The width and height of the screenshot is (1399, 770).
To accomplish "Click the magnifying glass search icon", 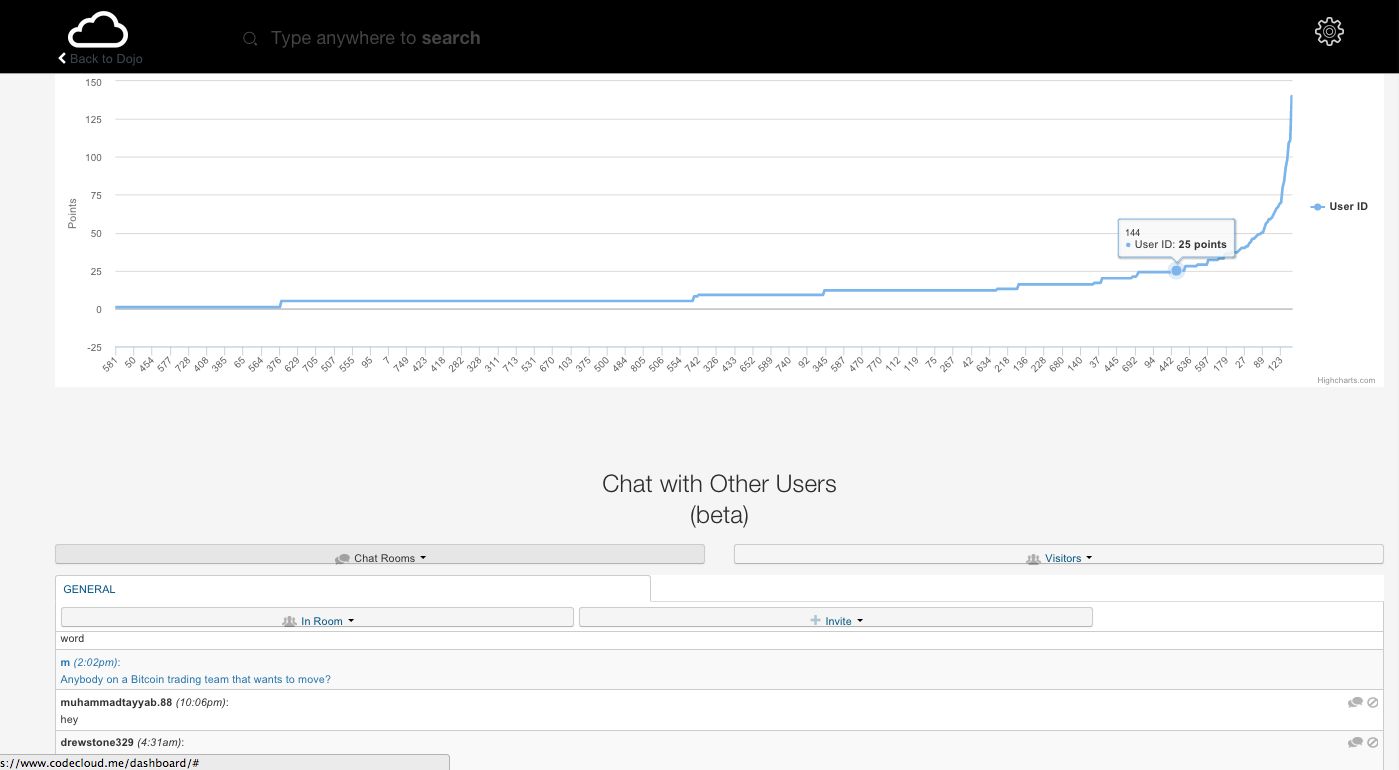I will click(249, 38).
